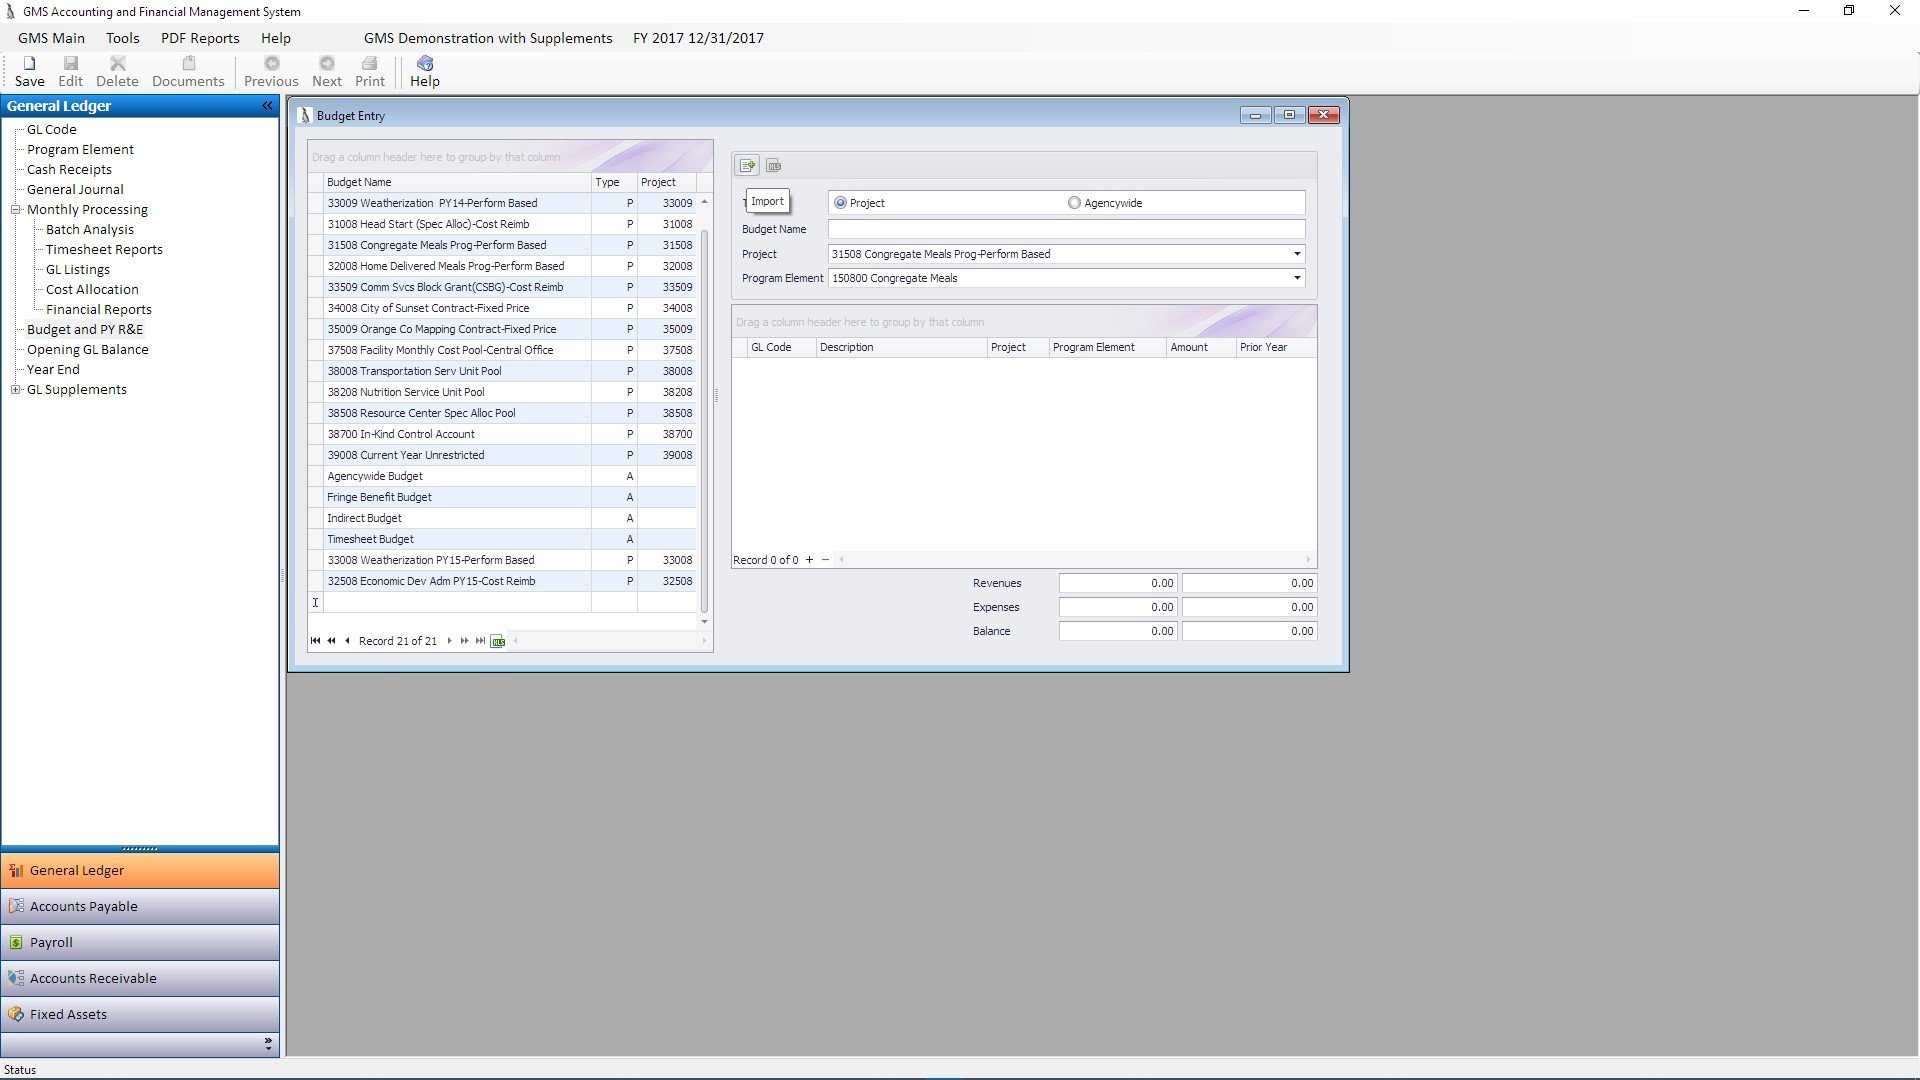Select the Project radio button

pos(840,203)
